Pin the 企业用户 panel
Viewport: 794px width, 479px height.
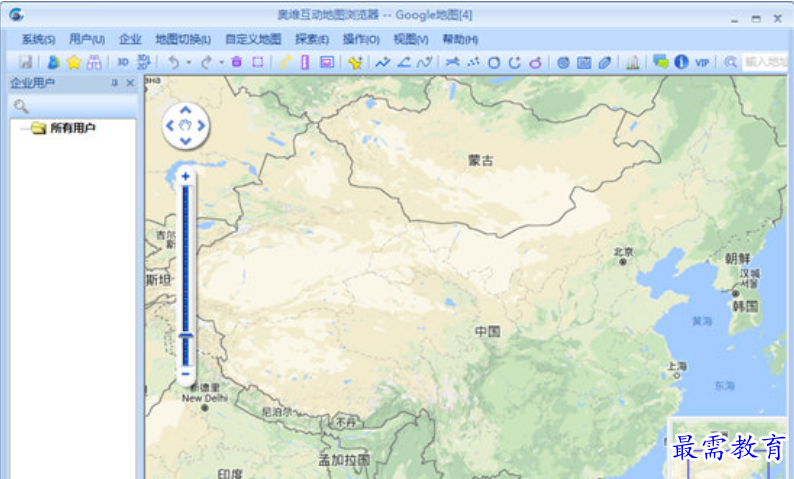(x=115, y=83)
